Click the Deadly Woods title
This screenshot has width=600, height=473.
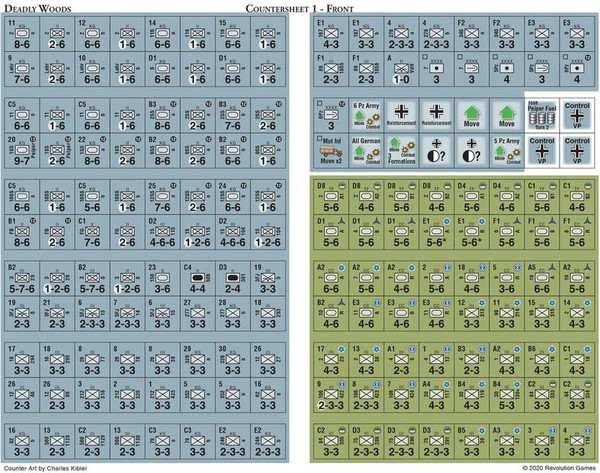39,8
